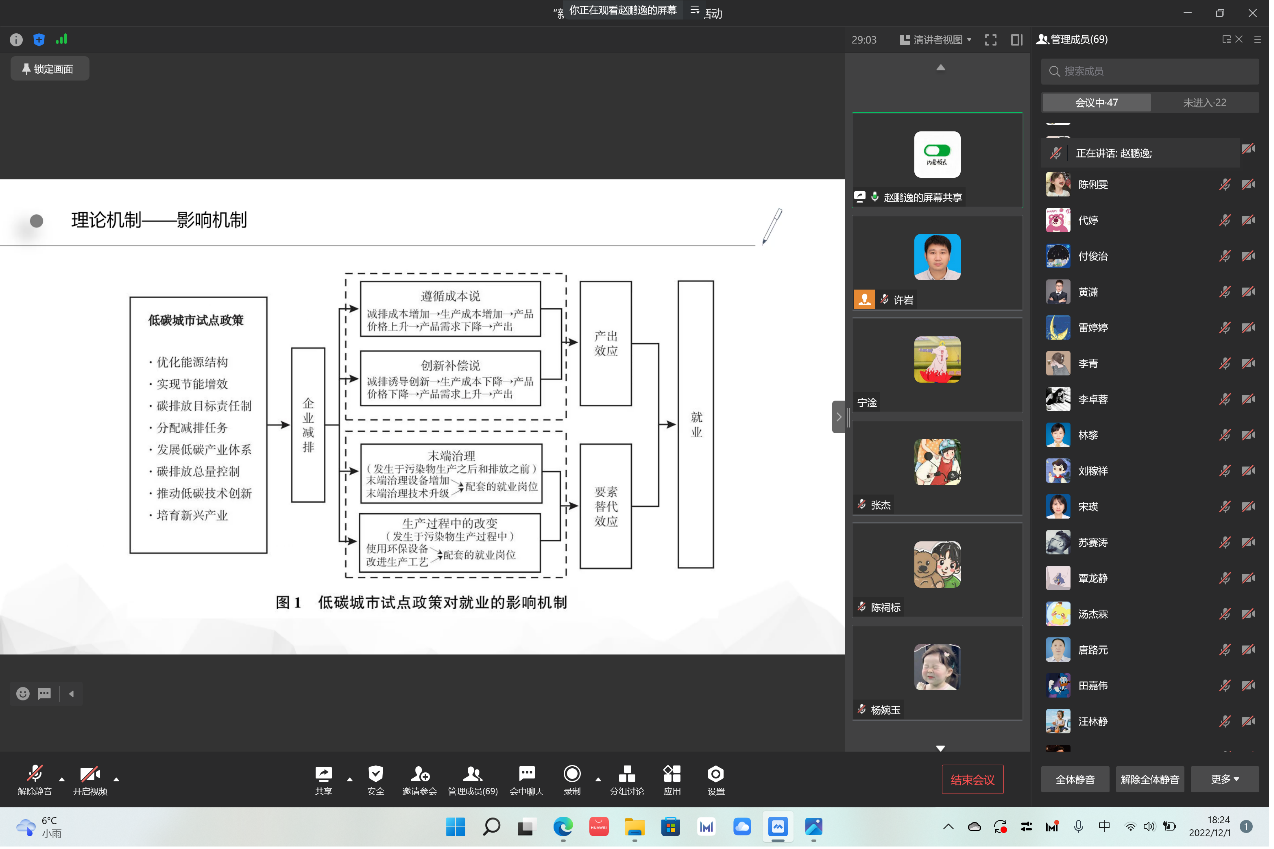Click the red 结束会议 button
Viewport: 1274px width, 849px height.
(x=972, y=780)
